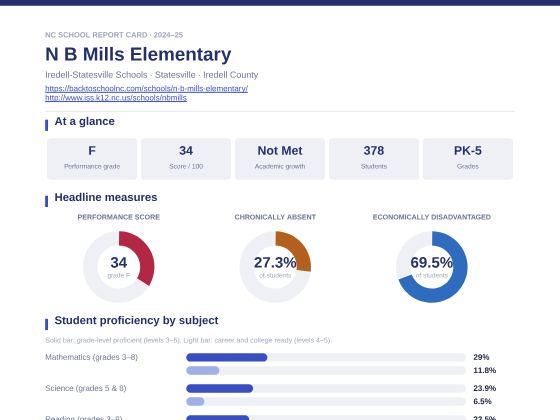Click the red performance score donut chart
The height and width of the screenshot is (420, 560).
tap(119, 266)
